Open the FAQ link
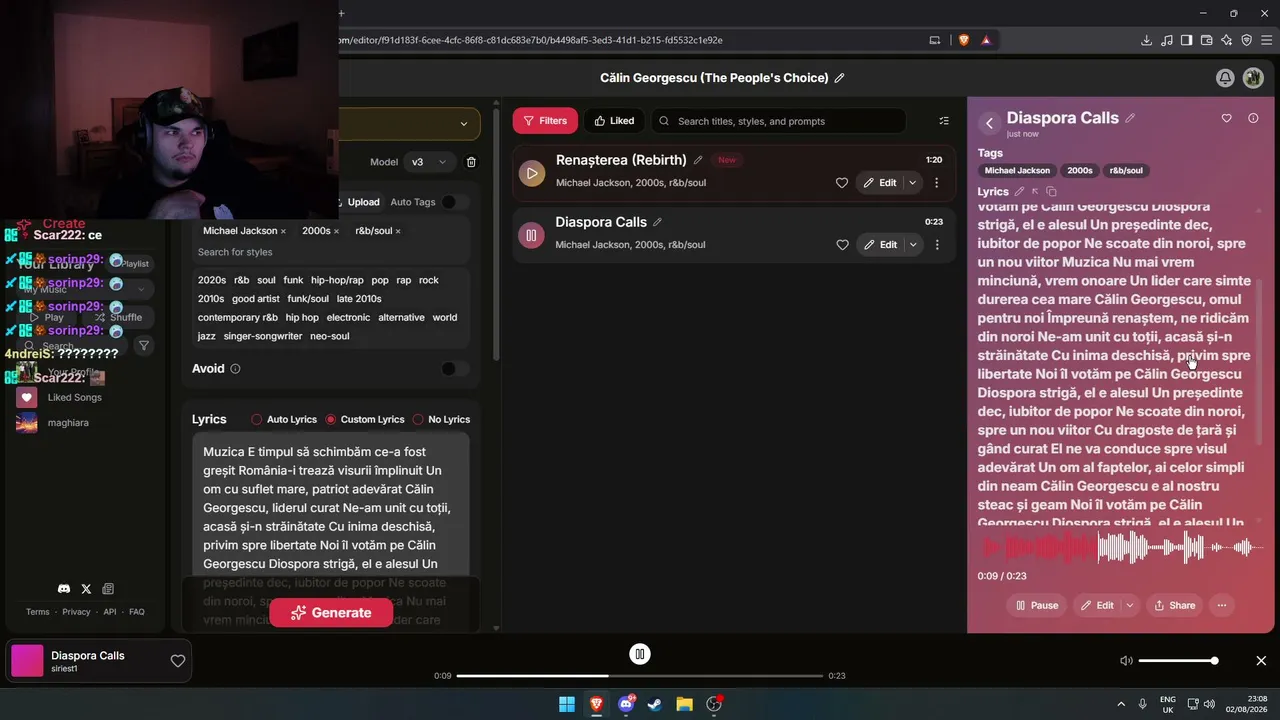Viewport: 1280px width, 720px height. pos(137,612)
